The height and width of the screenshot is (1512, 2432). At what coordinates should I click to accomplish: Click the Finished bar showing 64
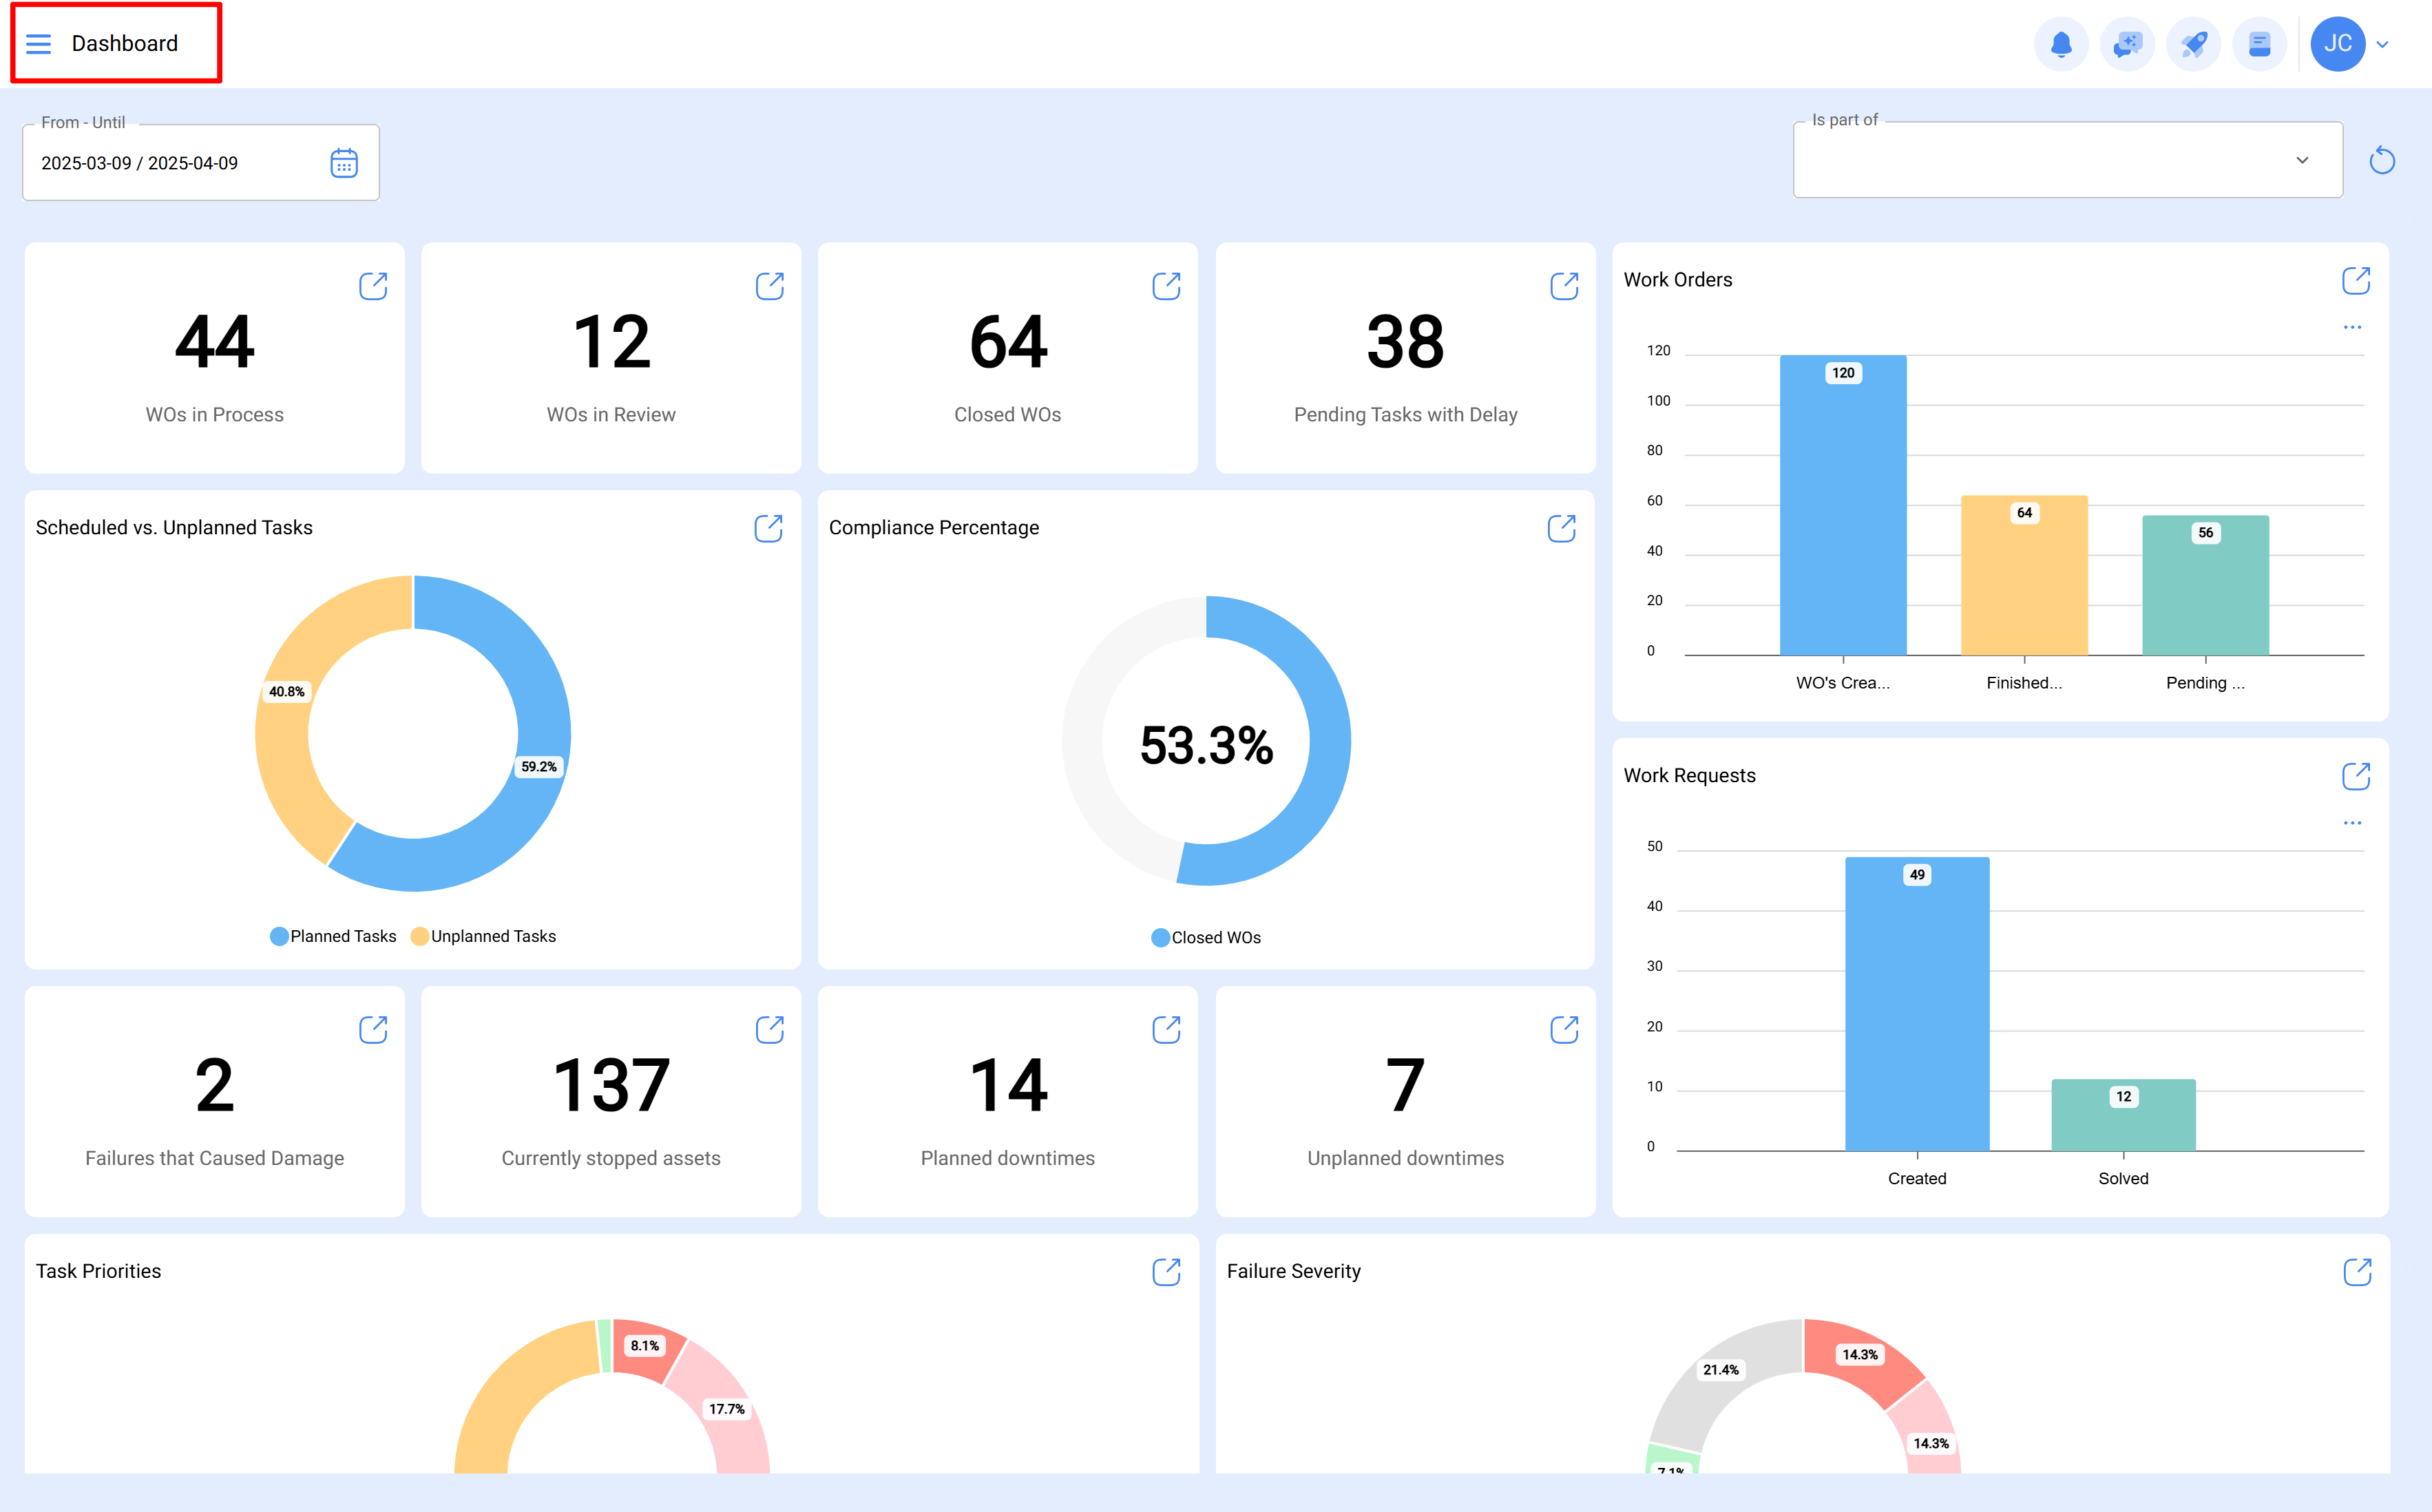[x=2024, y=575]
